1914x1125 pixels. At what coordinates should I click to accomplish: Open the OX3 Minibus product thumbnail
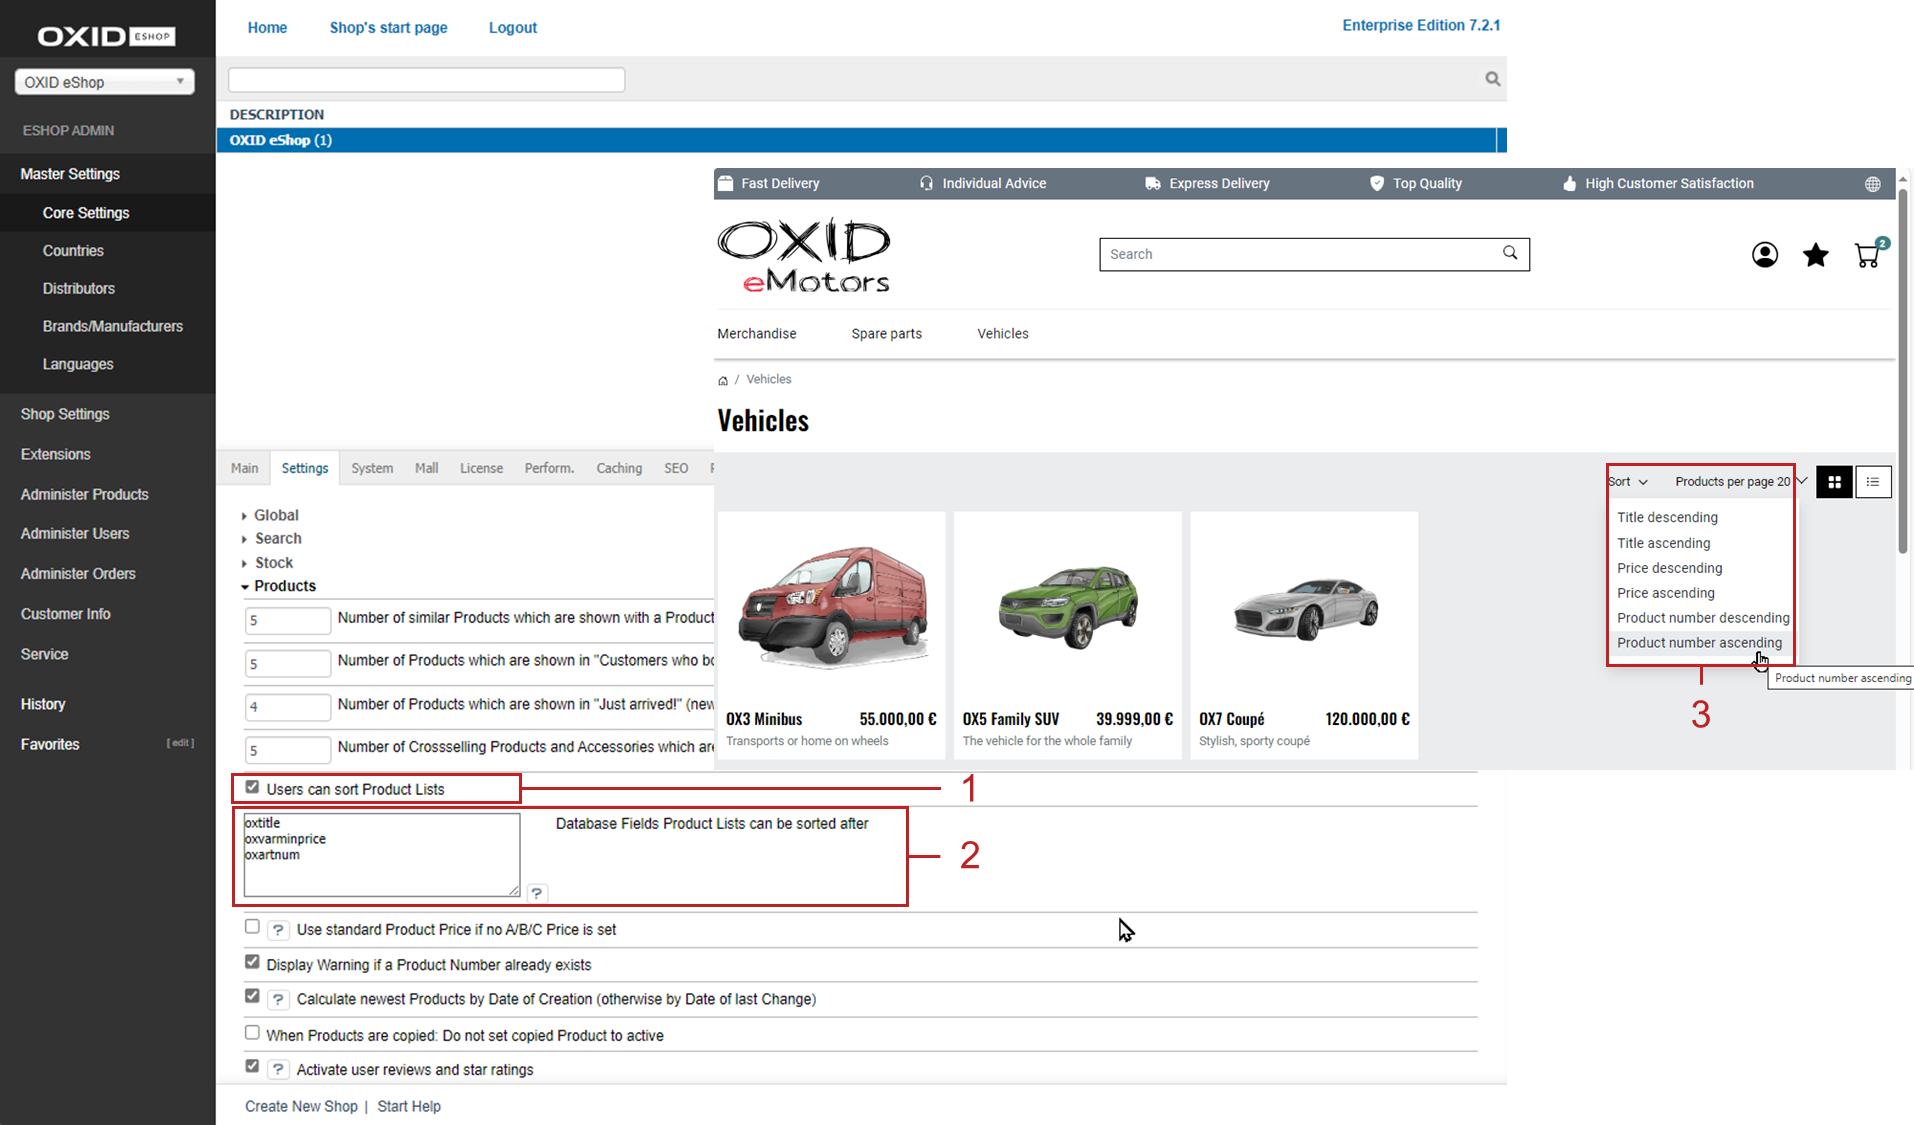click(831, 608)
